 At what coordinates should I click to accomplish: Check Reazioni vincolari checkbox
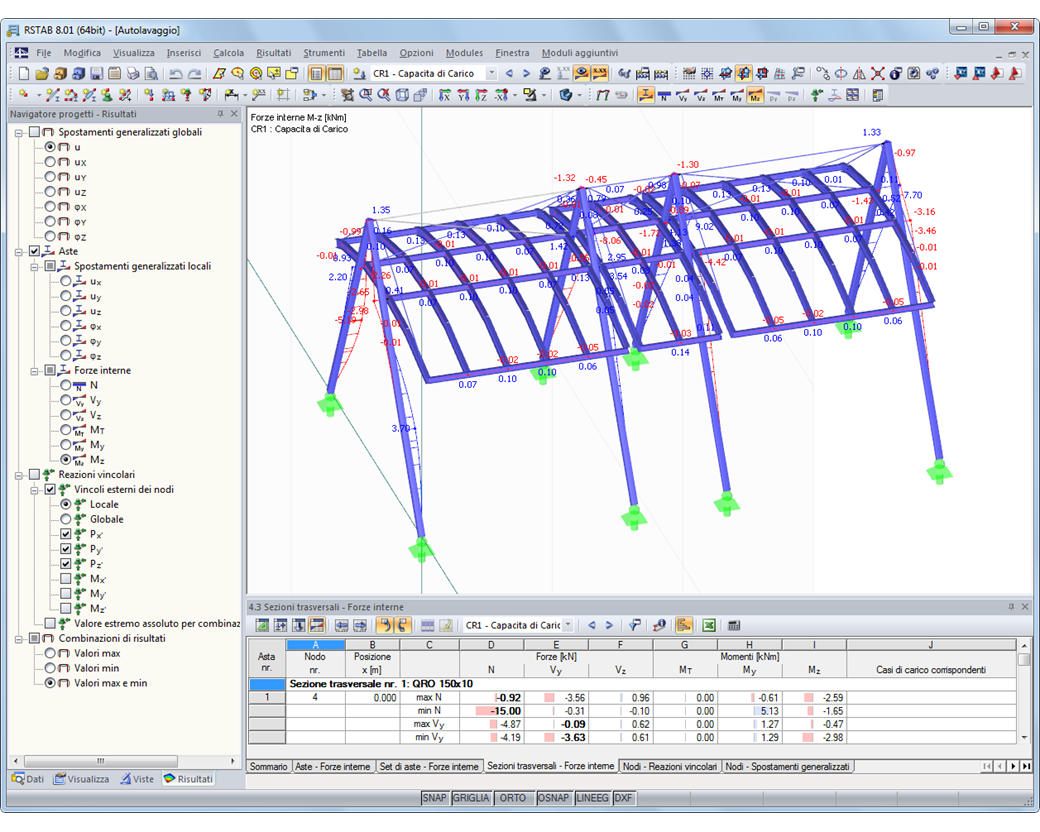[x=34, y=474]
